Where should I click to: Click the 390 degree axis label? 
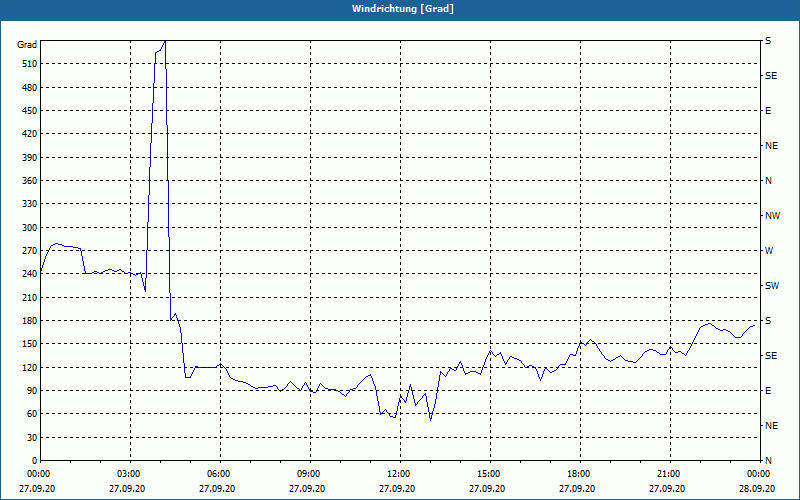[29, 158]
